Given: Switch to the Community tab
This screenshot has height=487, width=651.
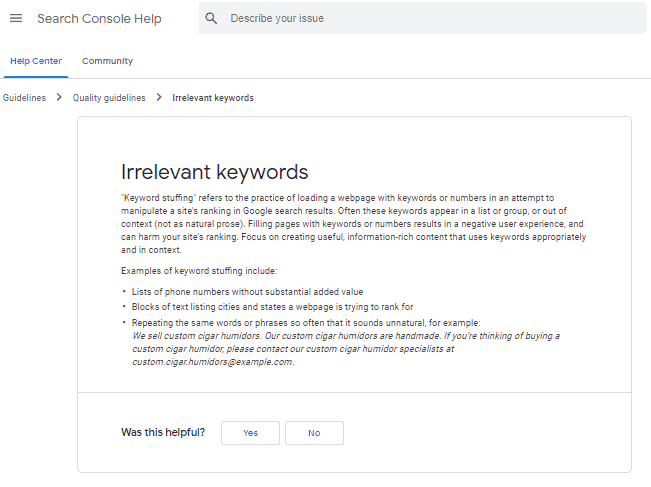Looking at the screenshot, I should (x=107, y=61).
